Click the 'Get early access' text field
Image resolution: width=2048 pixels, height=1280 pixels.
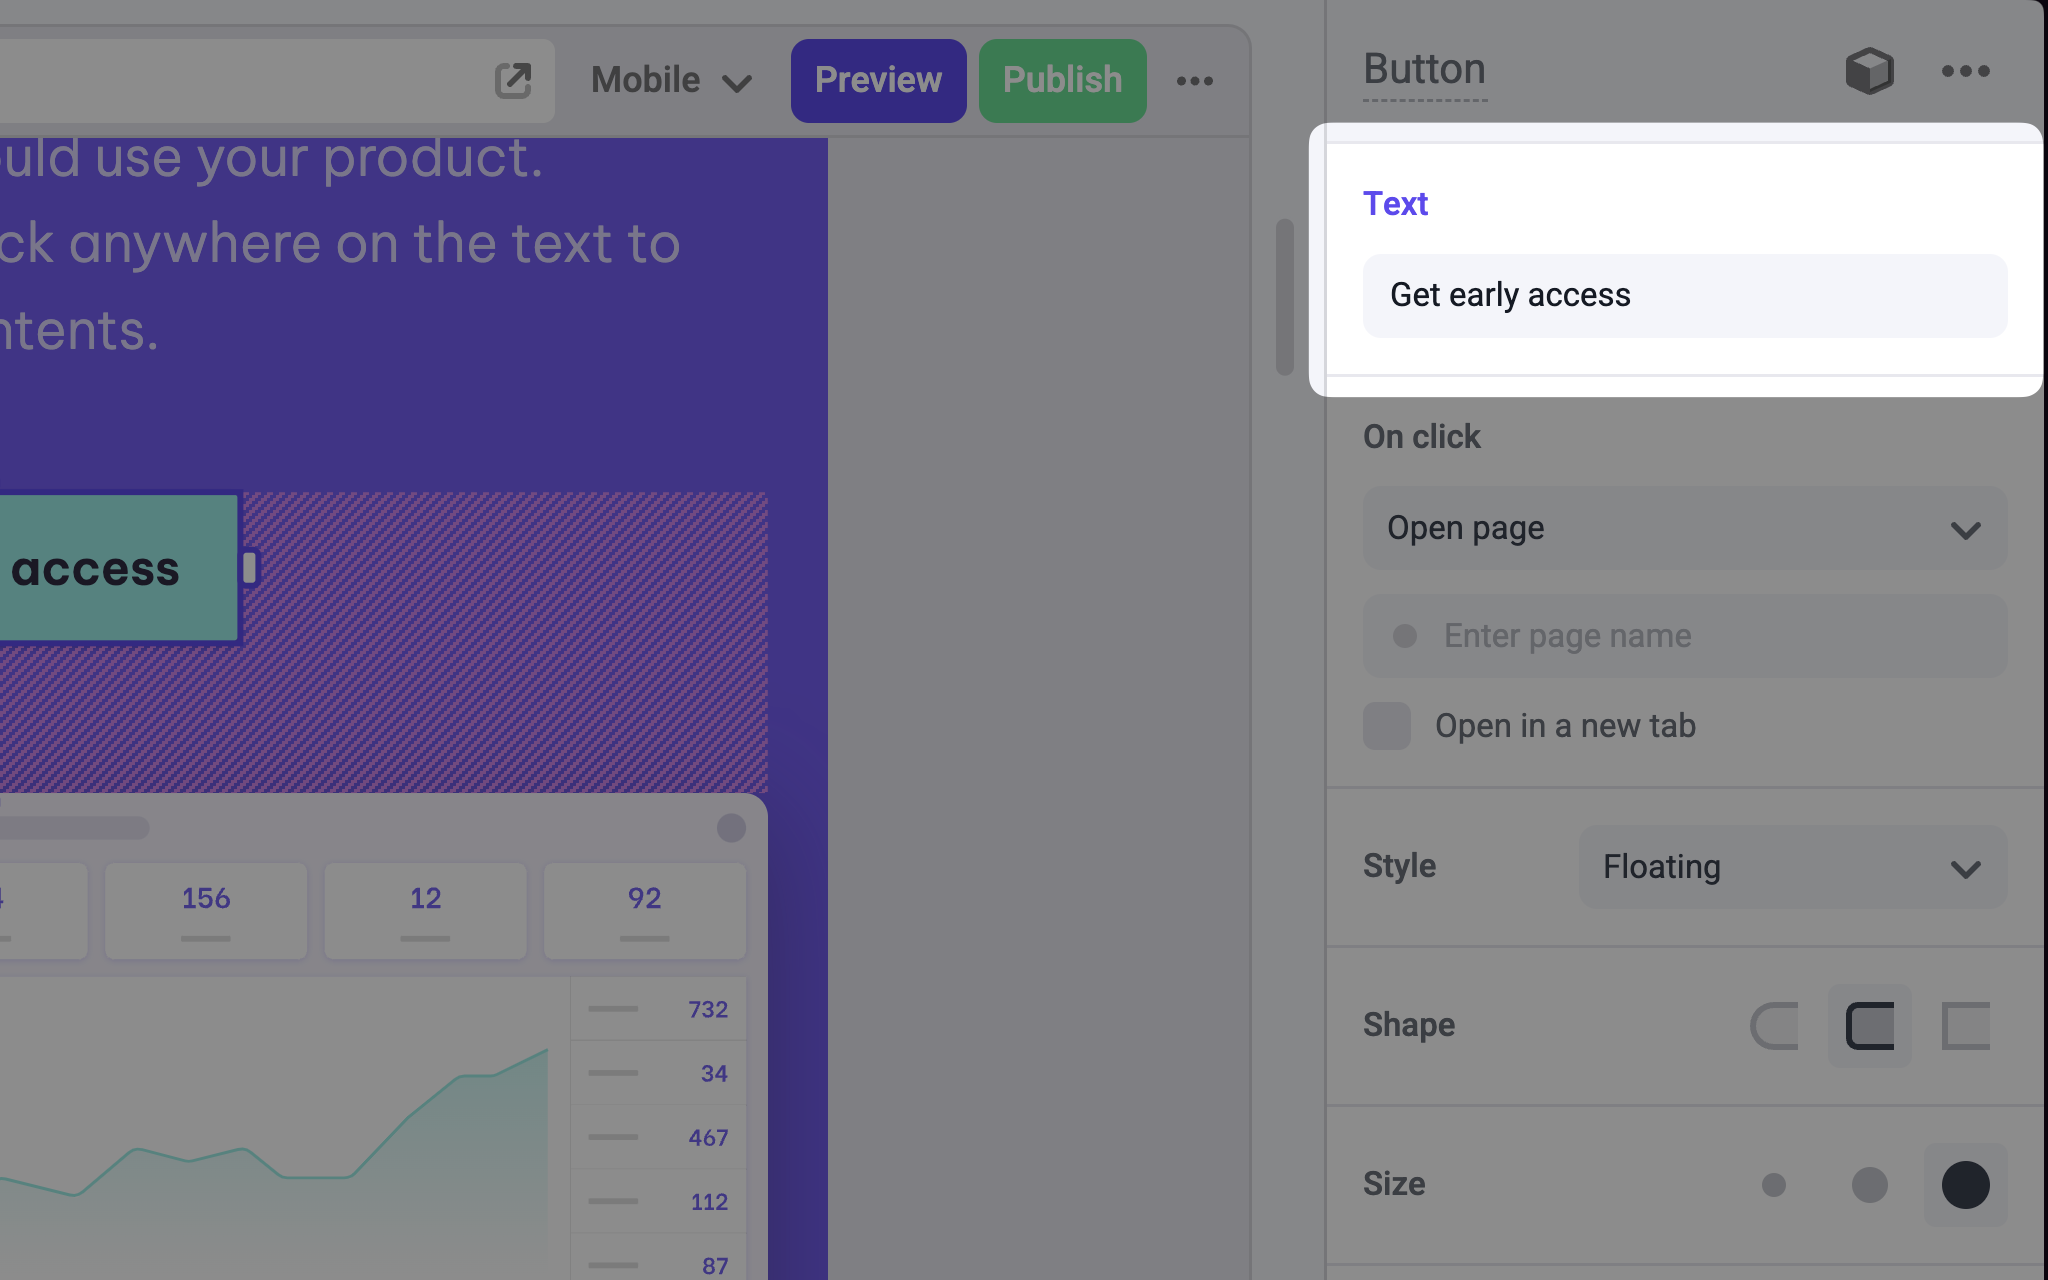(1684, 296)
